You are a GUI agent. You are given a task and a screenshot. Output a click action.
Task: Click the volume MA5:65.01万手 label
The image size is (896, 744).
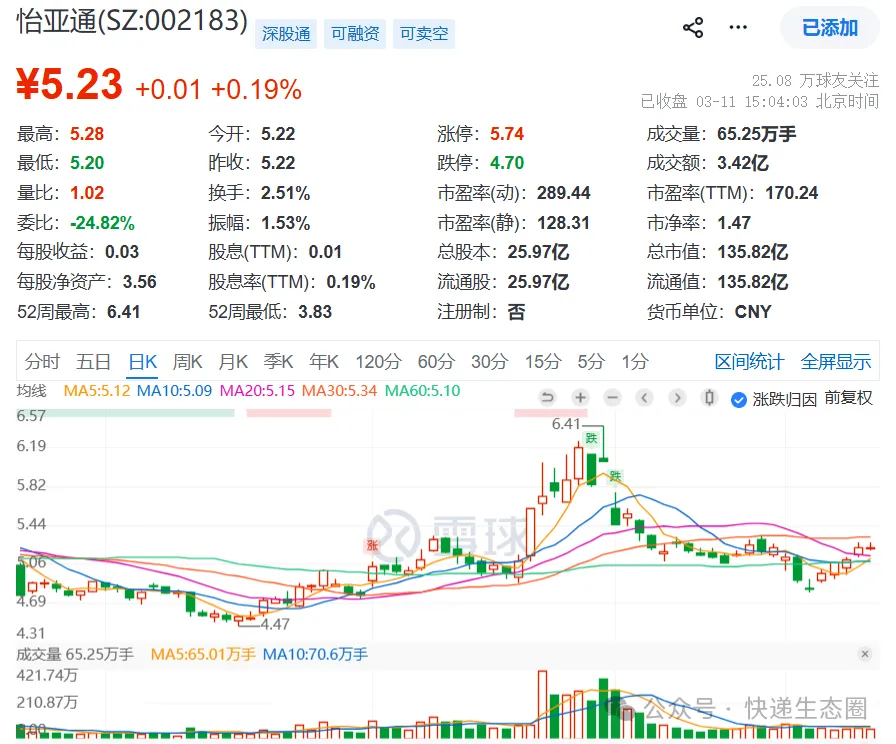(x=203, y=654)
